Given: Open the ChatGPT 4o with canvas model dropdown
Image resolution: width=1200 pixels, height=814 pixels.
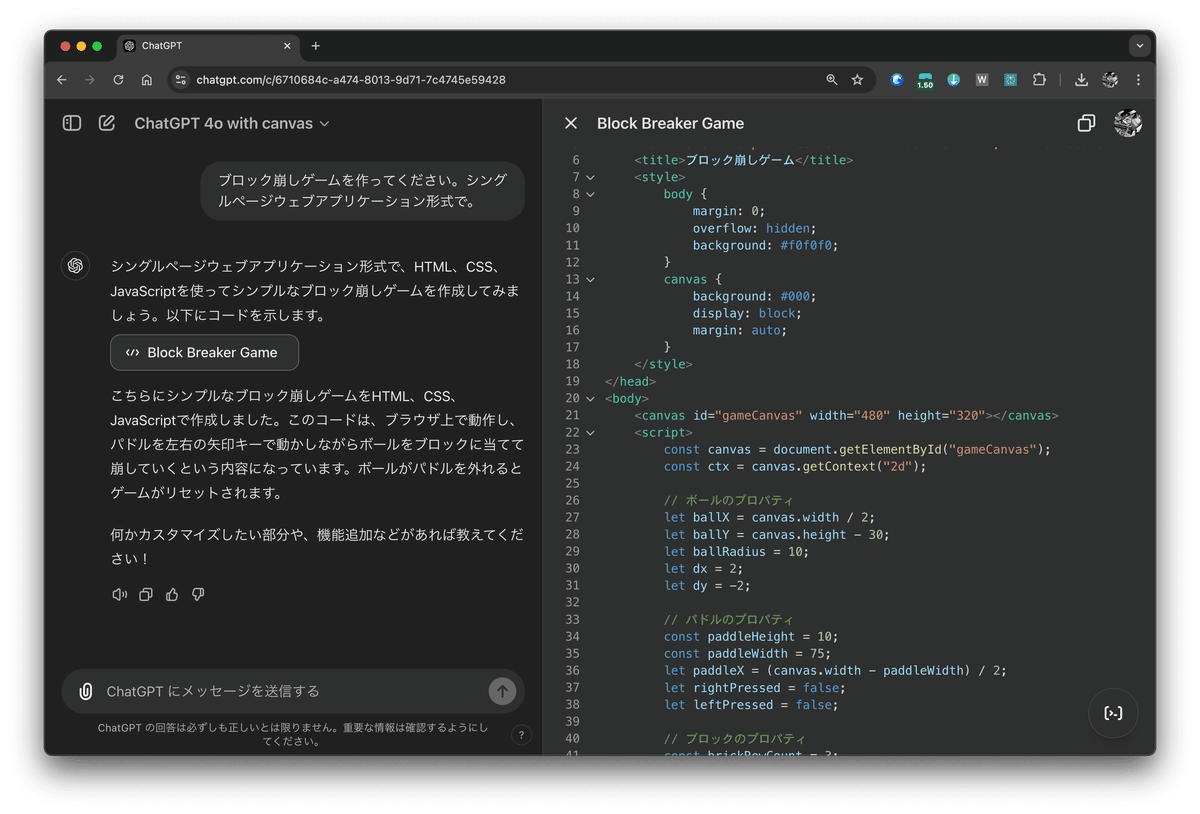Looking at the screenshot, I should 232,124.
